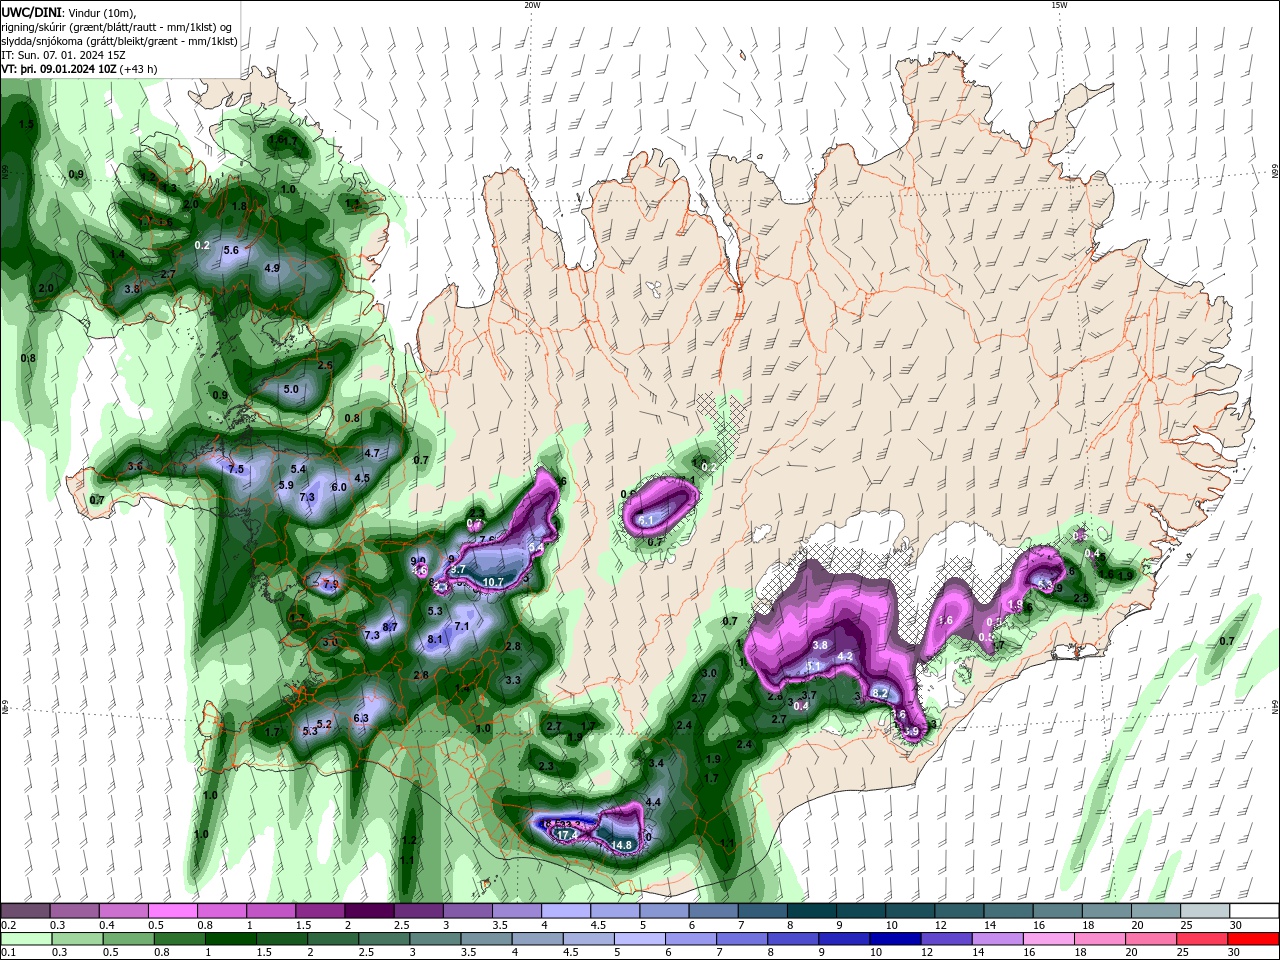Select bright pink top-row swatch between 0.5 and 0.8
The width and height of the screenshot is (1280, 960).
pyautogui.click(x=172, y=911)
